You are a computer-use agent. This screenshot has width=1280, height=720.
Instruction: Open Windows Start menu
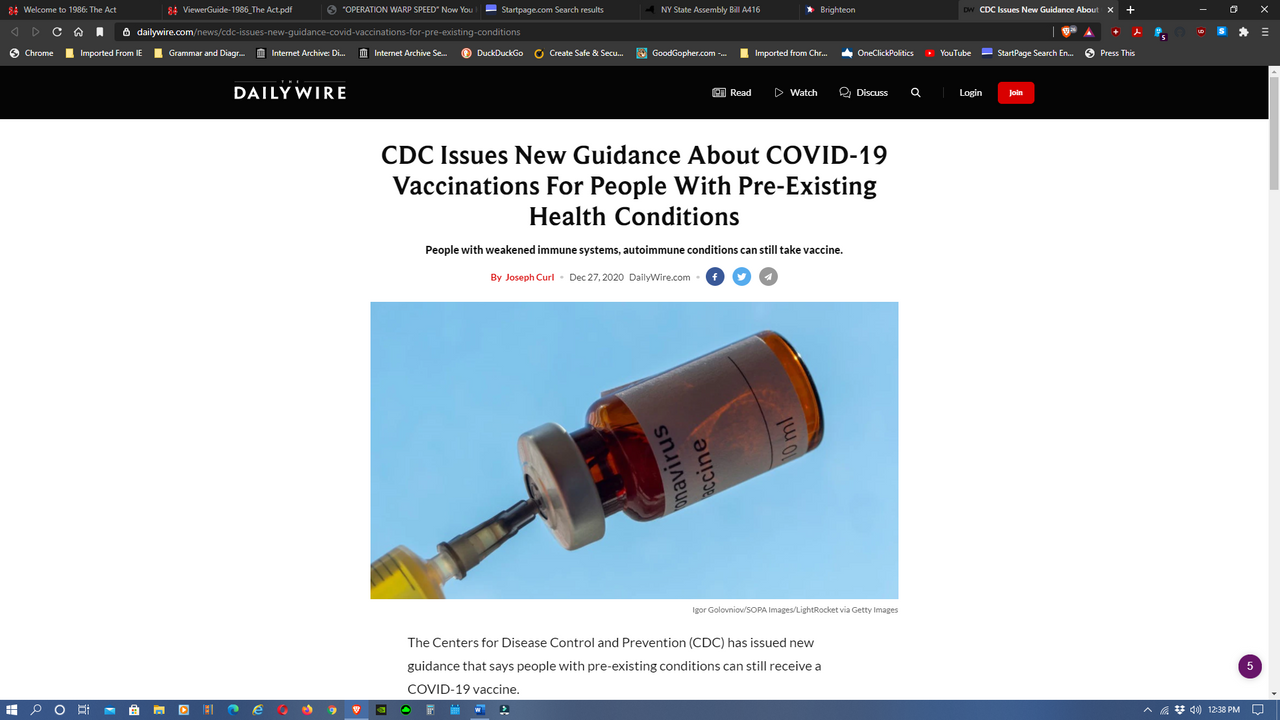12,710
